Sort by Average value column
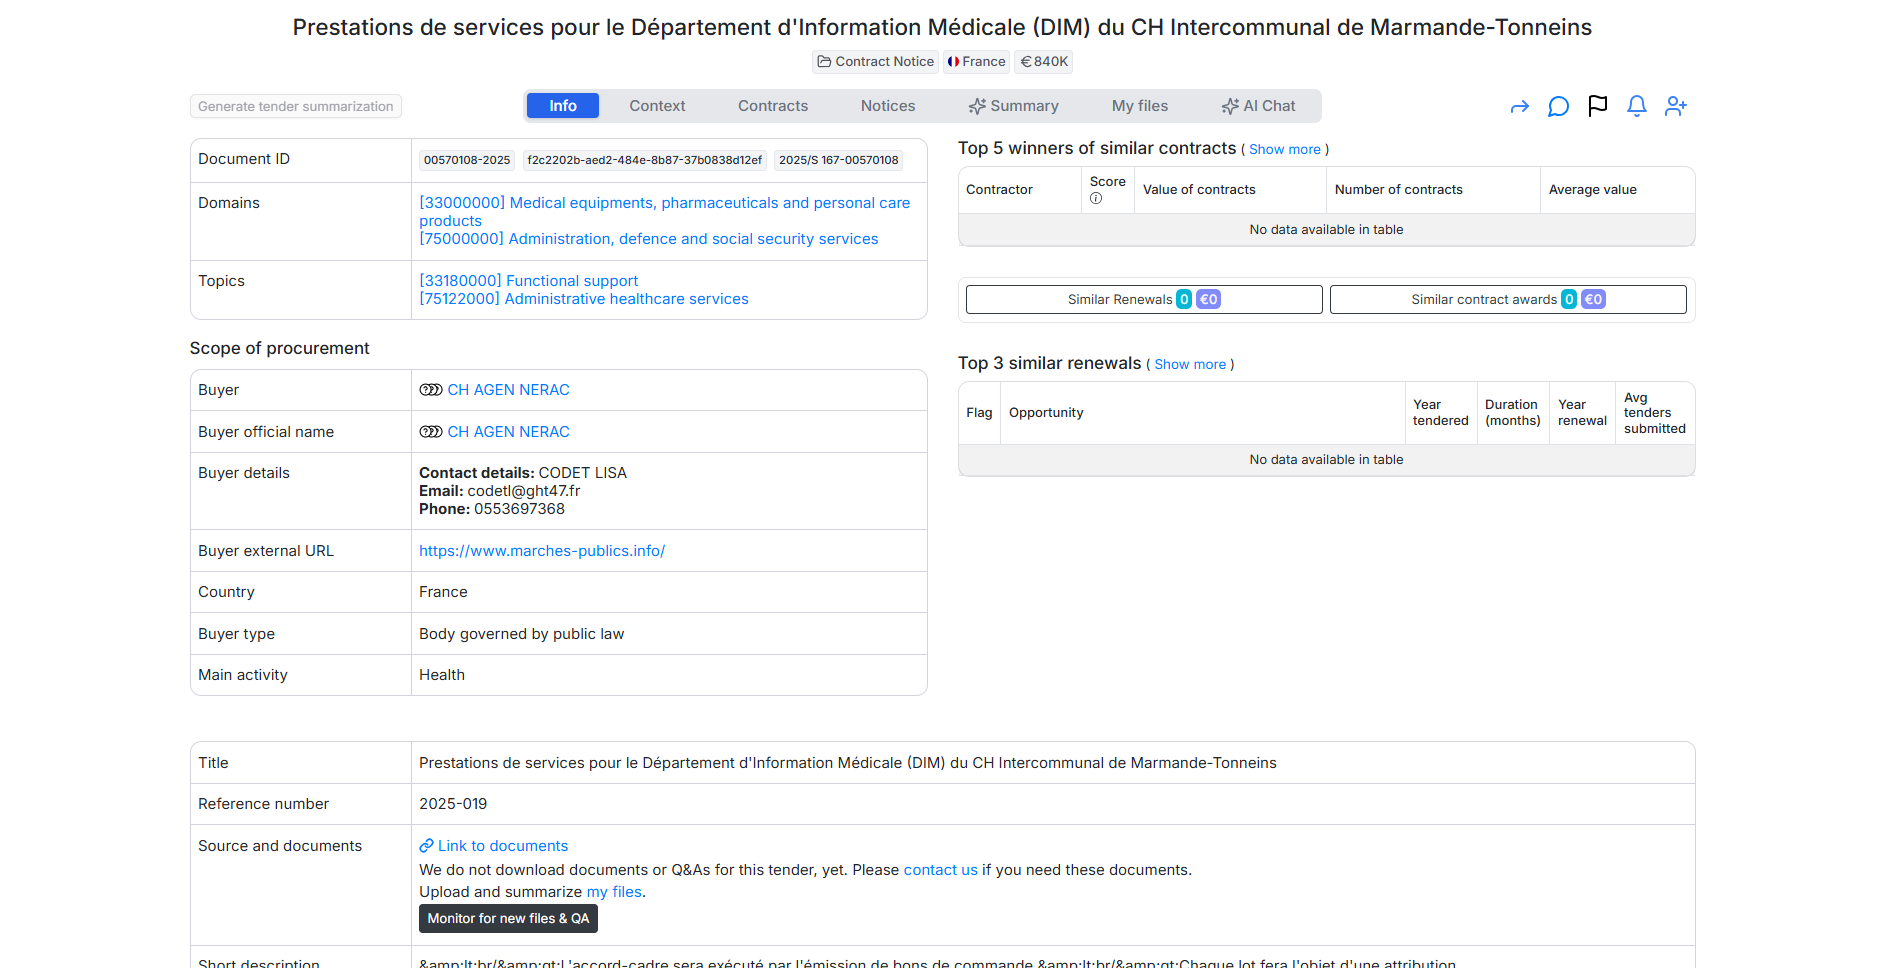This screenshot has height=968, width=1887. [1617, 190]
